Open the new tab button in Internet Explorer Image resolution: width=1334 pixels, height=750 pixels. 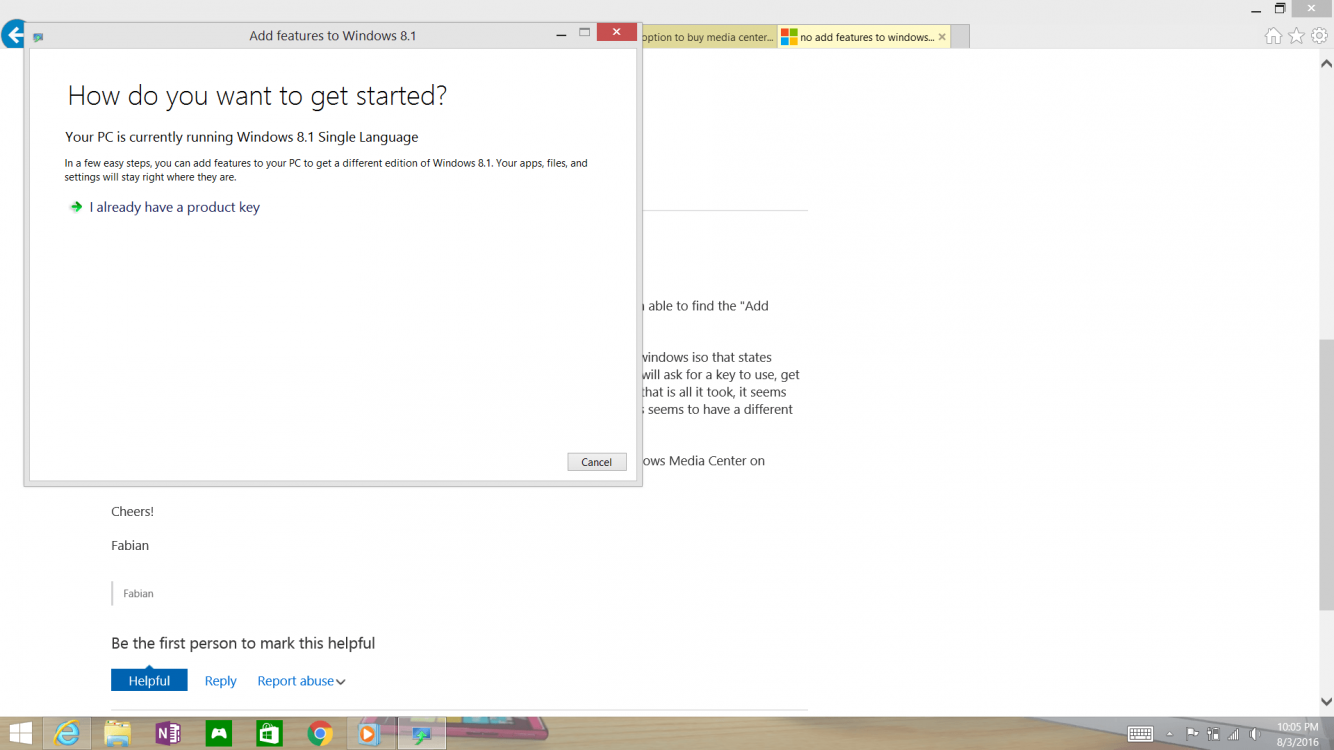960,38
